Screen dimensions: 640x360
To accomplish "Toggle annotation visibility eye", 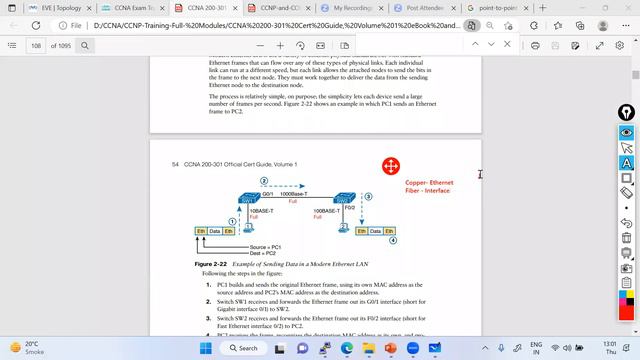I will click(x=626, y=133).
